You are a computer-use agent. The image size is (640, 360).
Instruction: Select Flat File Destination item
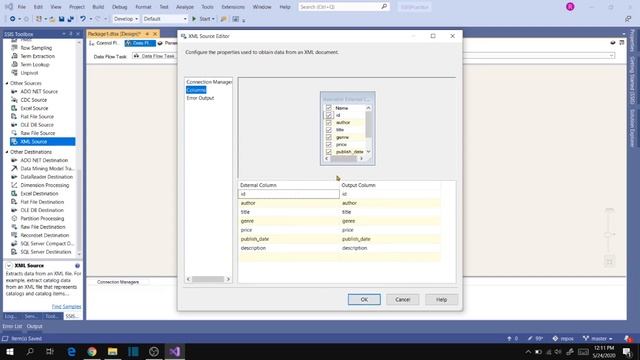(x=42, y=202)
